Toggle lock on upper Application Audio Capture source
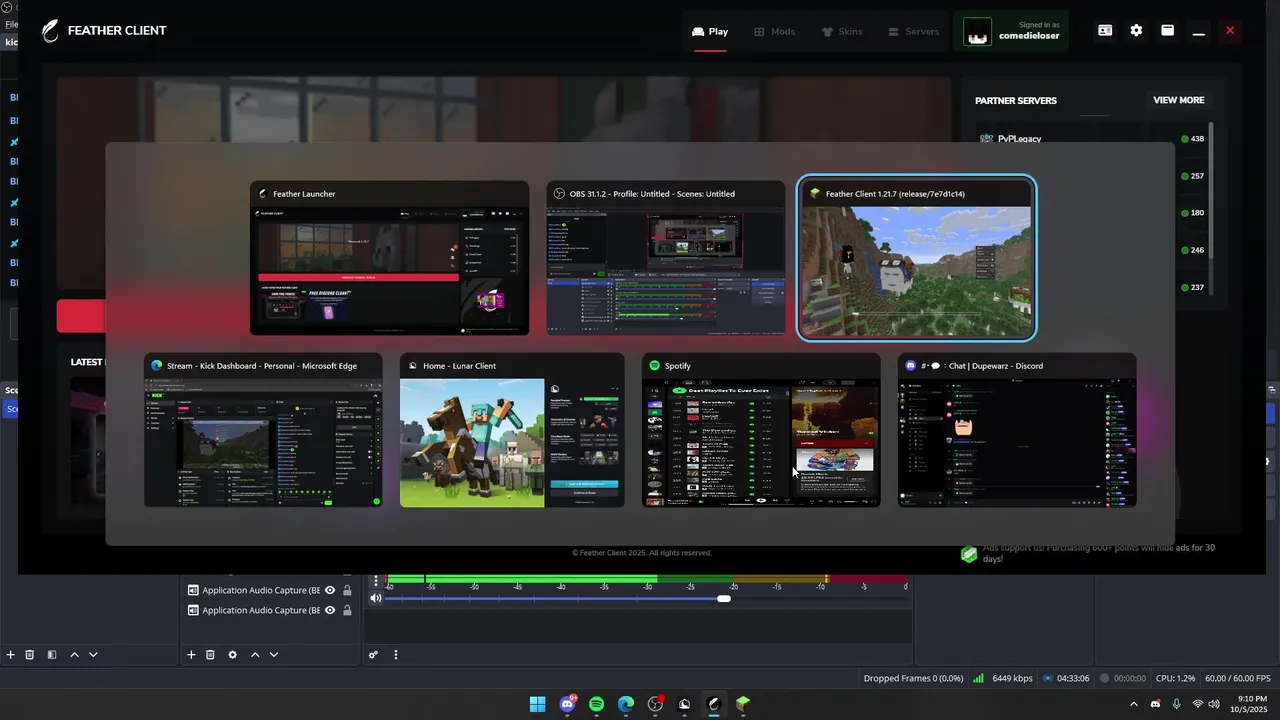This screenshot has height=720, width=1280. click(347, 590)
